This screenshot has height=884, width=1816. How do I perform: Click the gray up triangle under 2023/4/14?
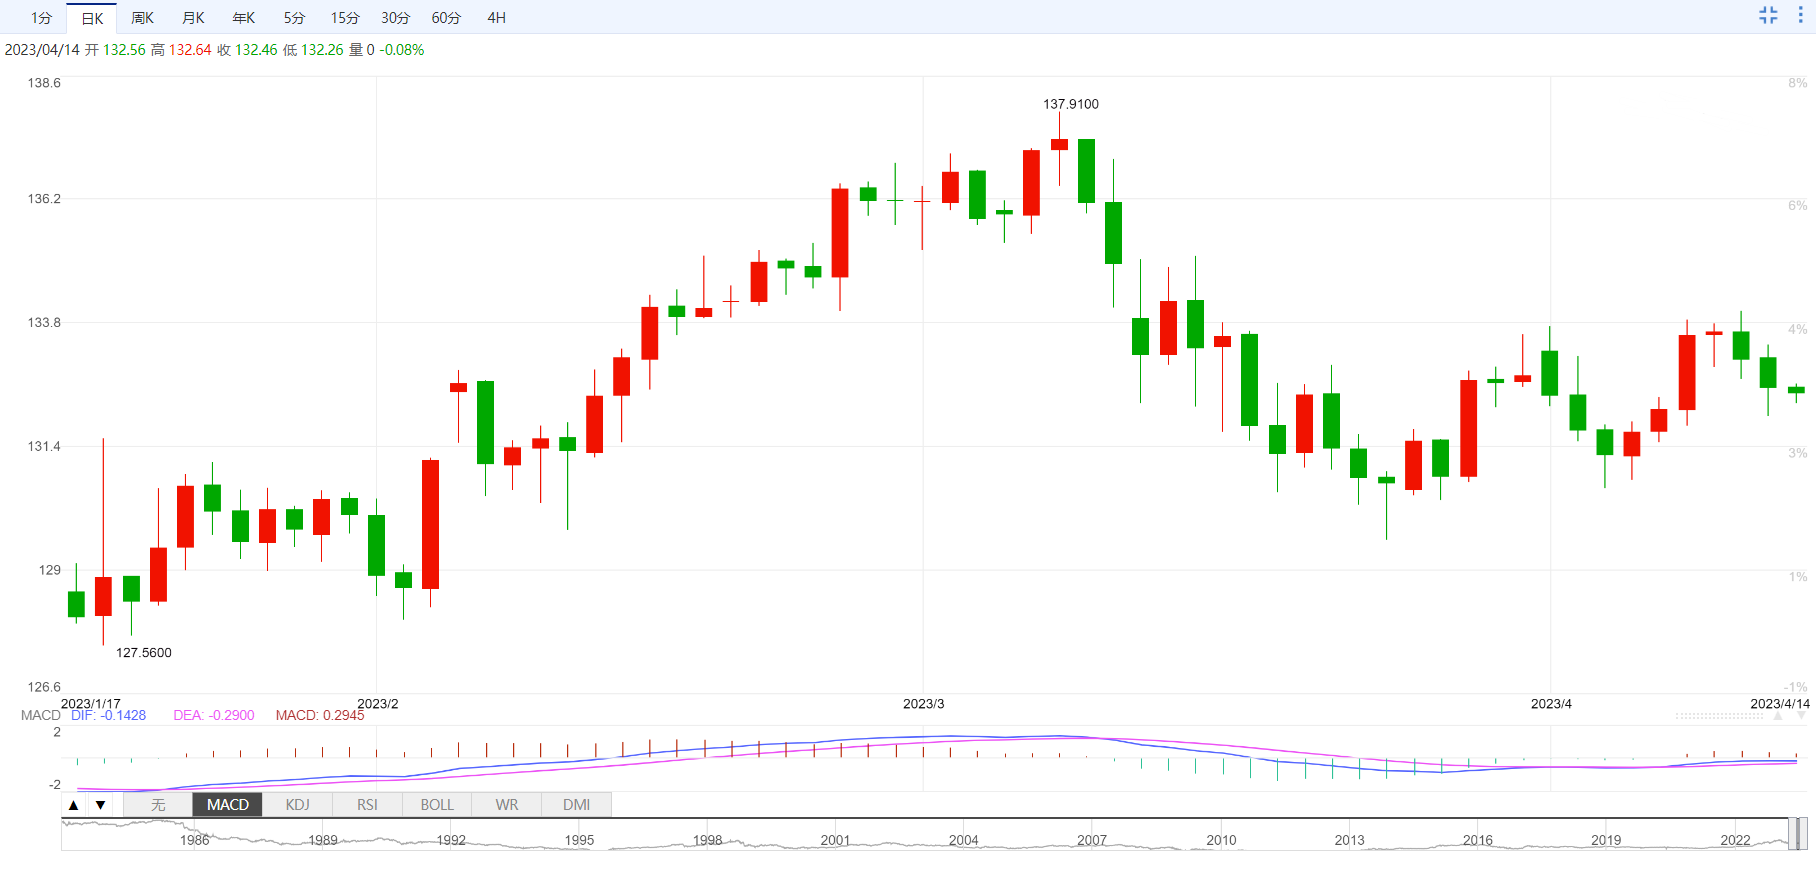pyautogui.click(x=1778, y=716)
